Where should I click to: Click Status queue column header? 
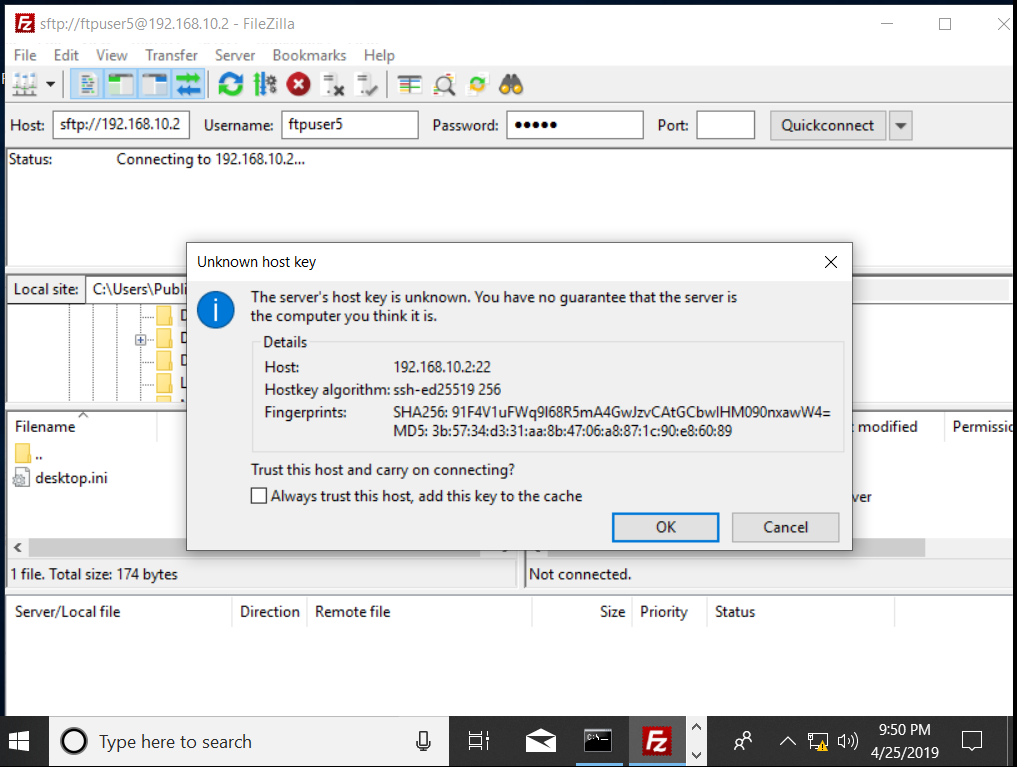coord(735,611)
